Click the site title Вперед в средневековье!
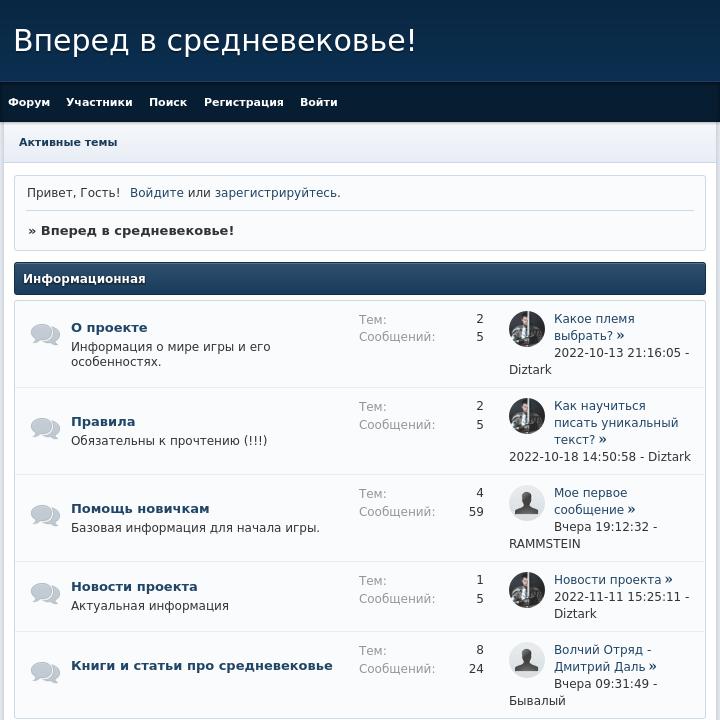Screen dimensions: 720x720 pos(215,40)
